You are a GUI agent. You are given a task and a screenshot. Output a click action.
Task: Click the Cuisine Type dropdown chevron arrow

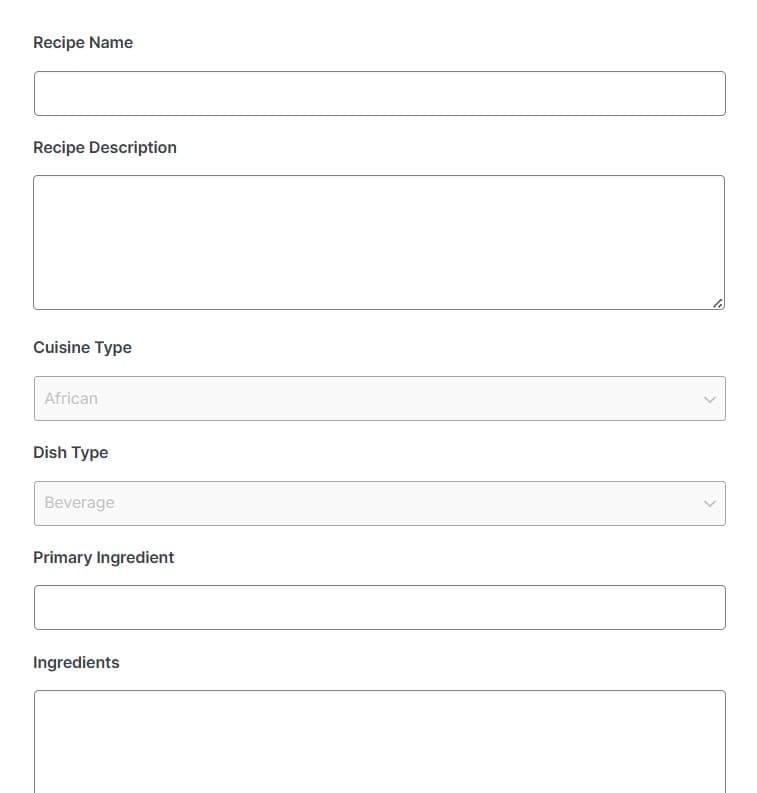(709, 400)
